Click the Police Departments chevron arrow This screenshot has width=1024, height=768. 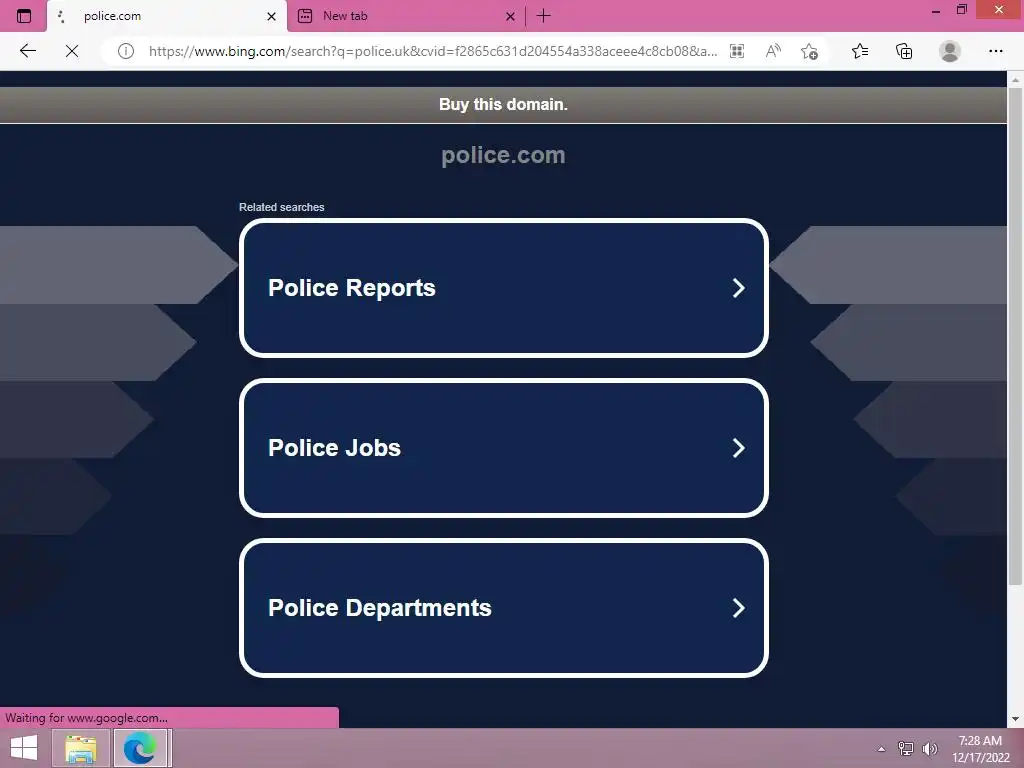(739, 608)
